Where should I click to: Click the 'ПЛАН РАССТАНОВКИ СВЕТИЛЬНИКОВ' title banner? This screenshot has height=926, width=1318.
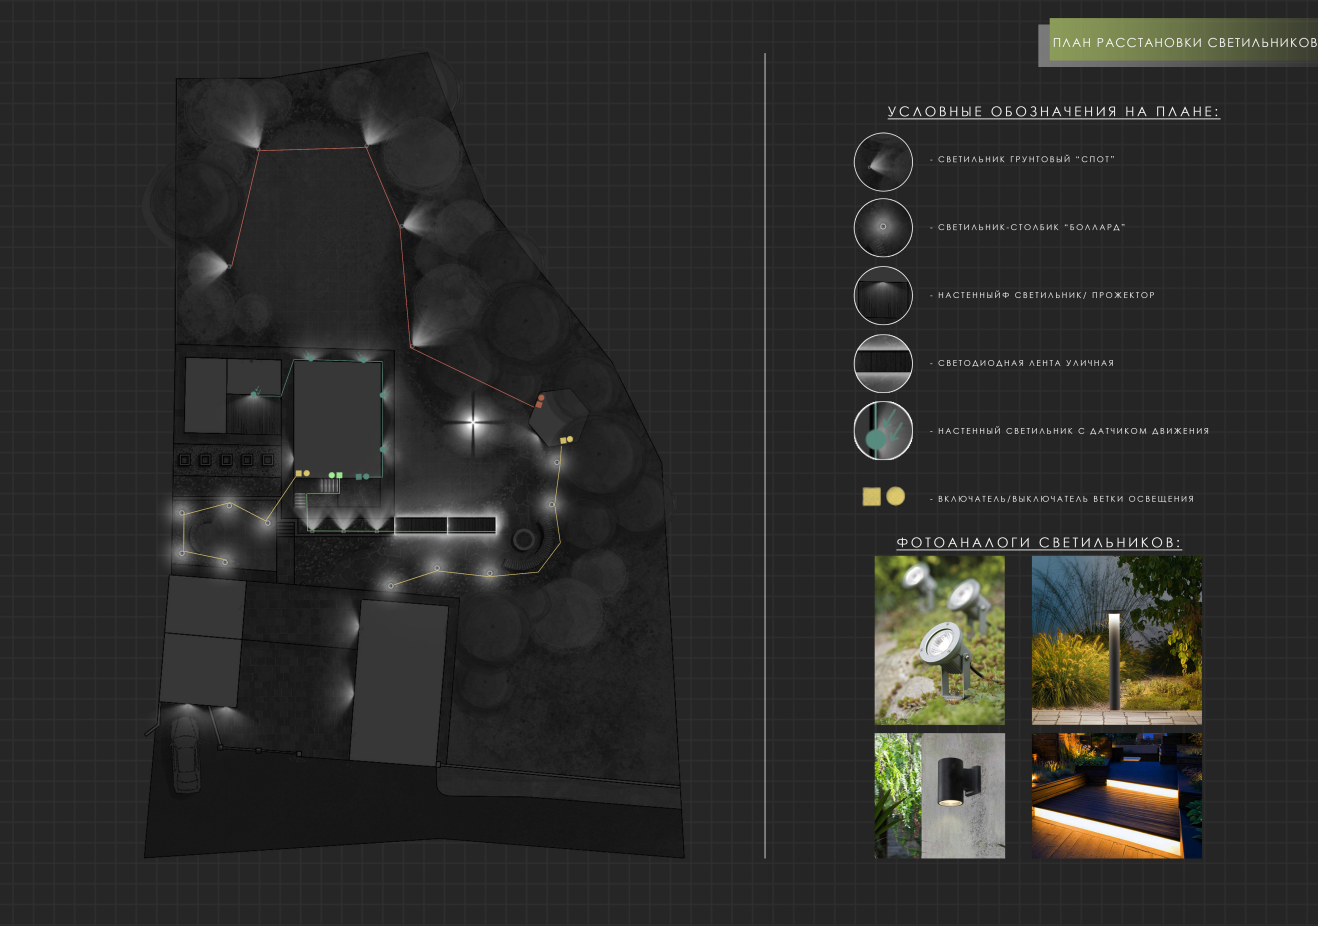(1184, 43)
